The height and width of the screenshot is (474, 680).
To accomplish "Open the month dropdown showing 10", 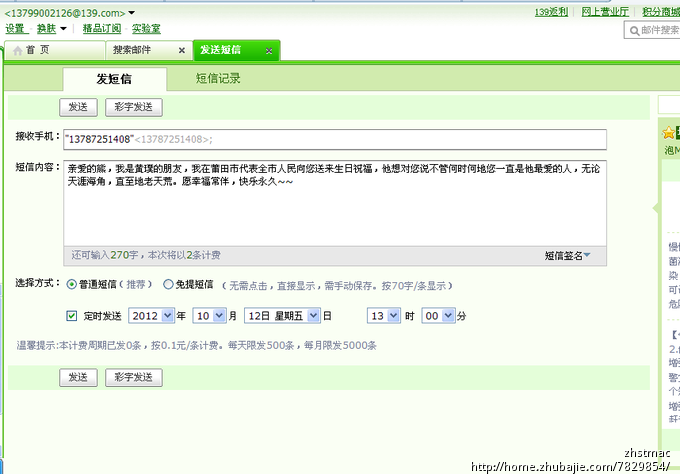I will tap(209, 316).
